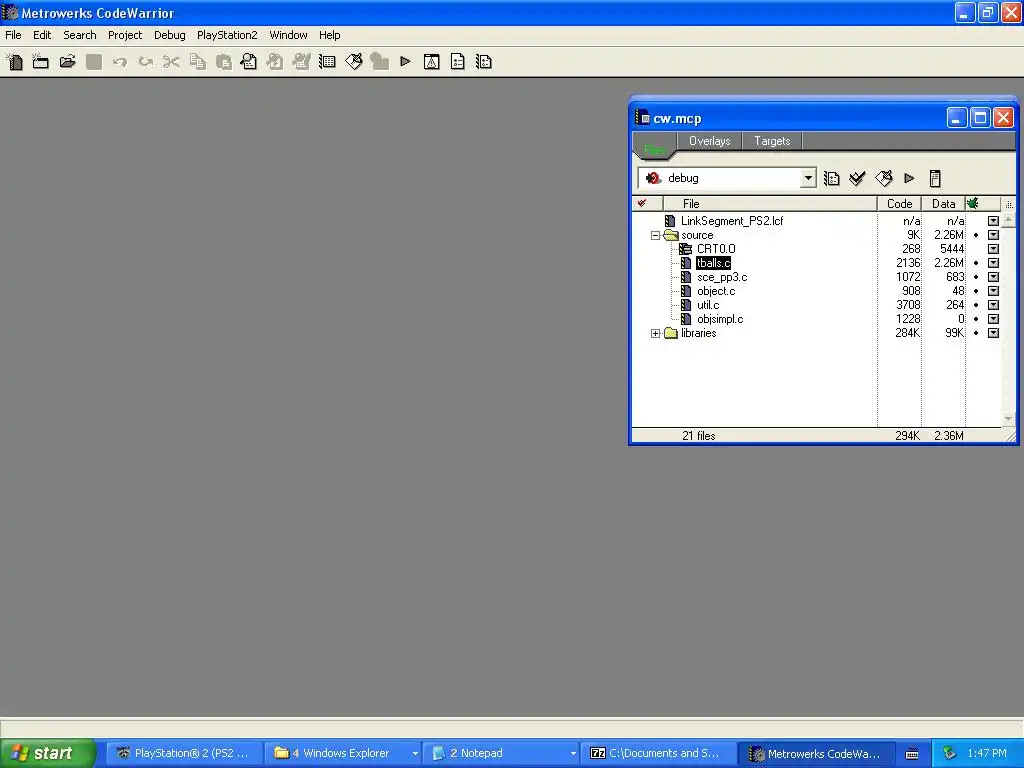The width and height of the screenshot is (1024, 768).
Task: Collapse the source folder
Action: click(x=655, y=235)
